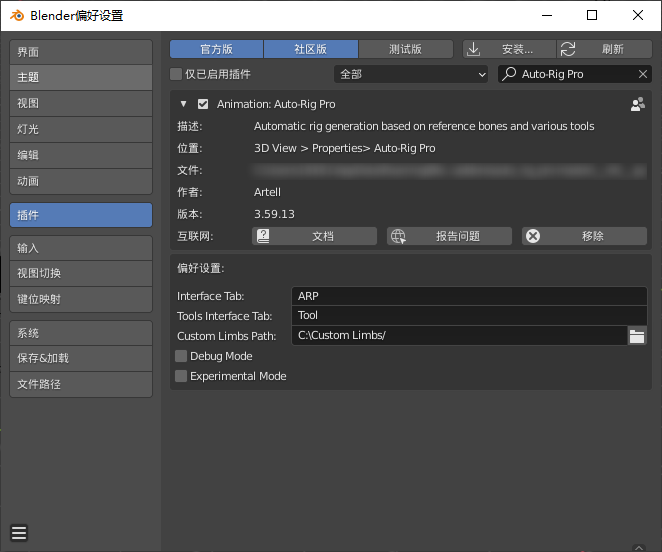The image size is (662, 552).
Task: Click the 报告问题 report issue button
Action: pyautogui.click(x=449, y=236)
